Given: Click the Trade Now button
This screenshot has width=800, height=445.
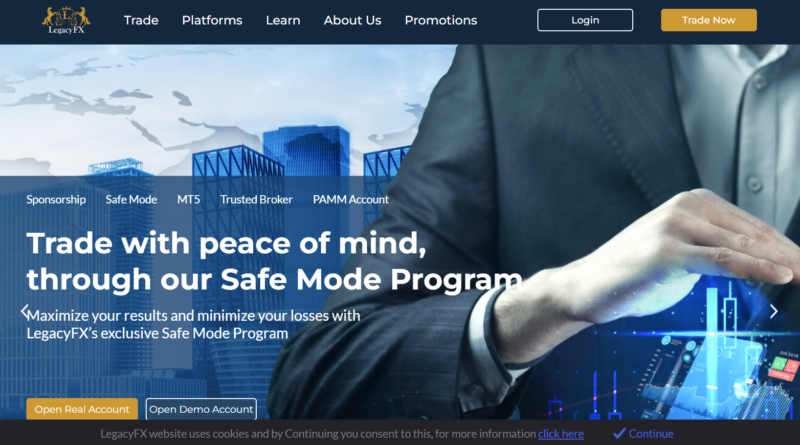Looking at the screenshot, I should click(709, 20).
